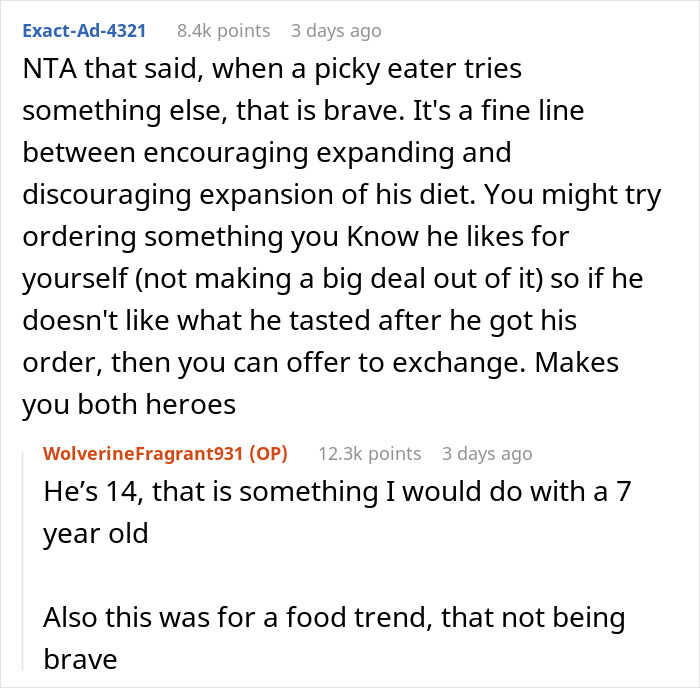Click the final word 'brave' in the reply
The image size is (700, 688).
coord(80,659)
